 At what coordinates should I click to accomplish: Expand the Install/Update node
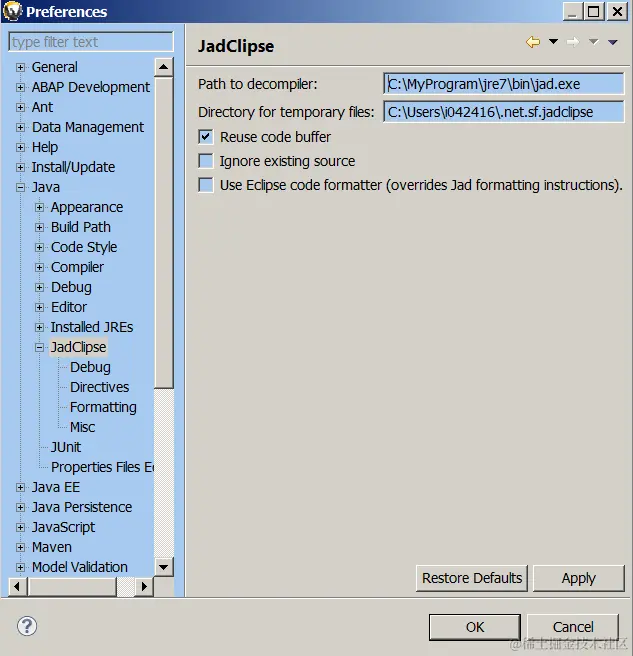point(20,167)
